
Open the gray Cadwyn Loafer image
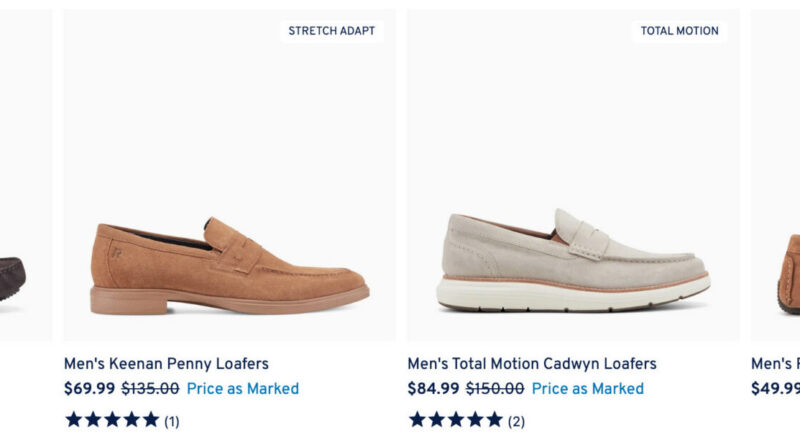coord(573,175)
